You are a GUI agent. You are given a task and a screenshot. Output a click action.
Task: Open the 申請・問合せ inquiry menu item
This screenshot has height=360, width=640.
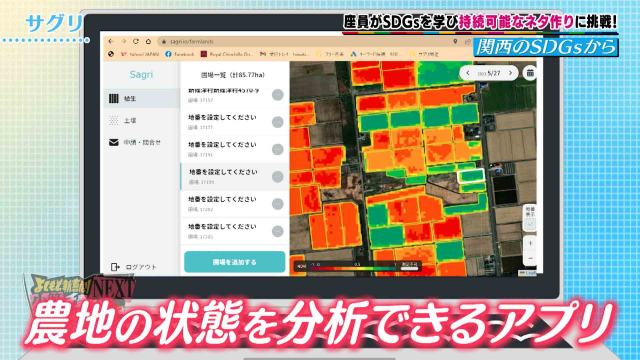[x=142, y=142]
